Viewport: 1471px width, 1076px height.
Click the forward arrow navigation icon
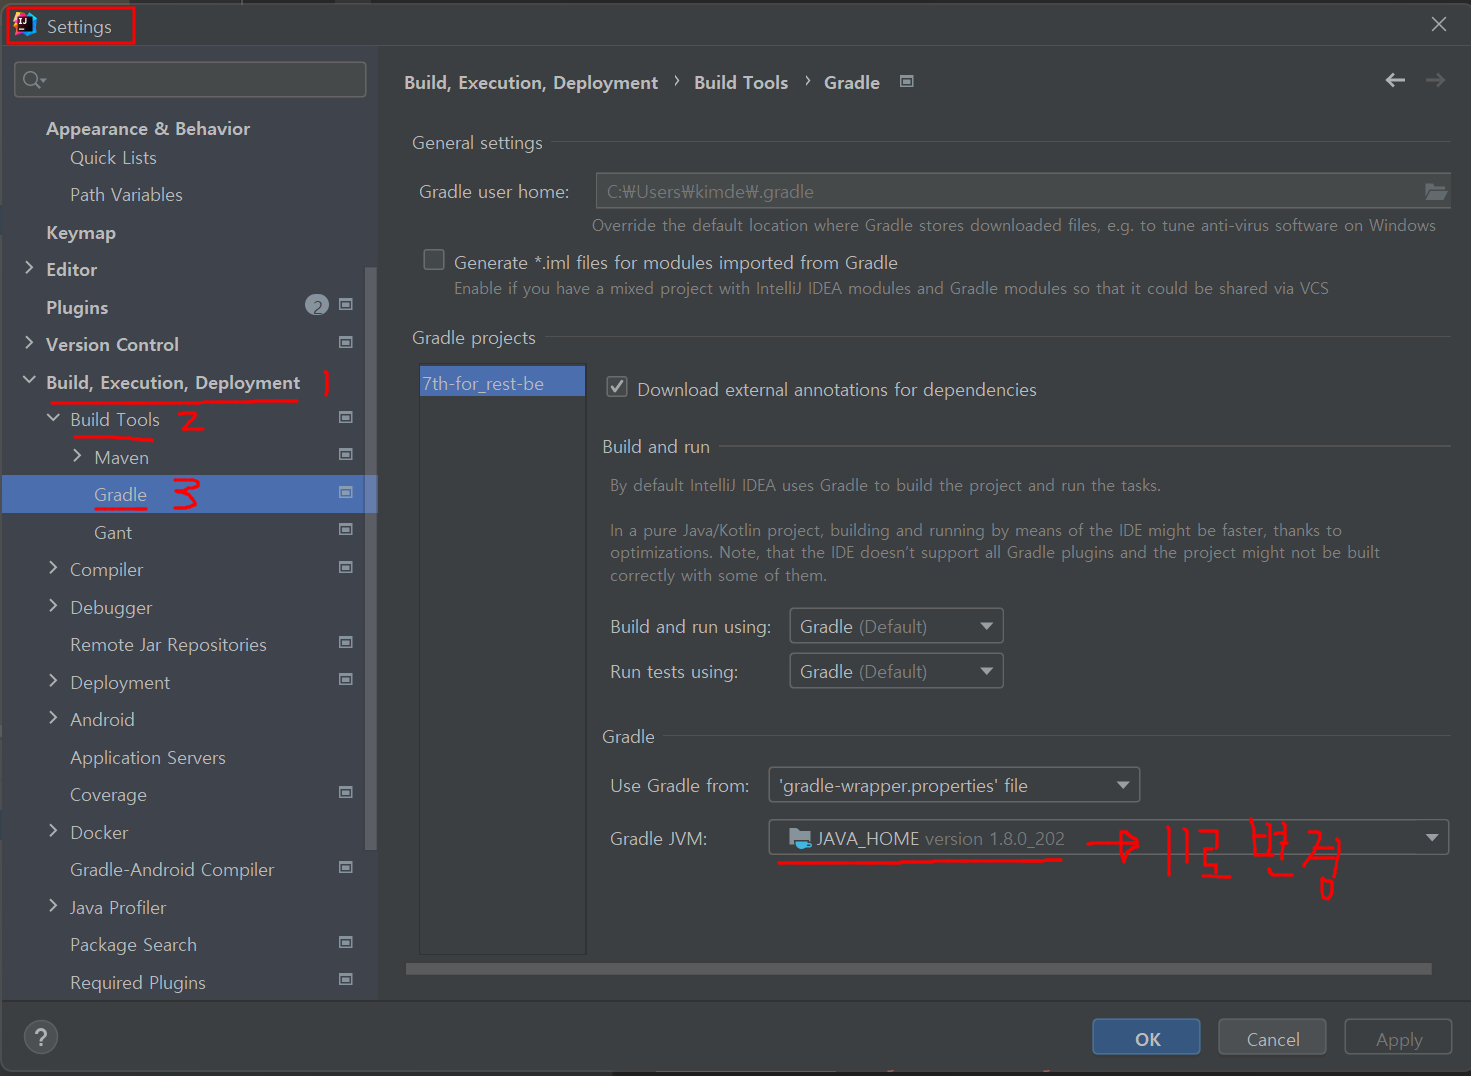click(1435, 80)
